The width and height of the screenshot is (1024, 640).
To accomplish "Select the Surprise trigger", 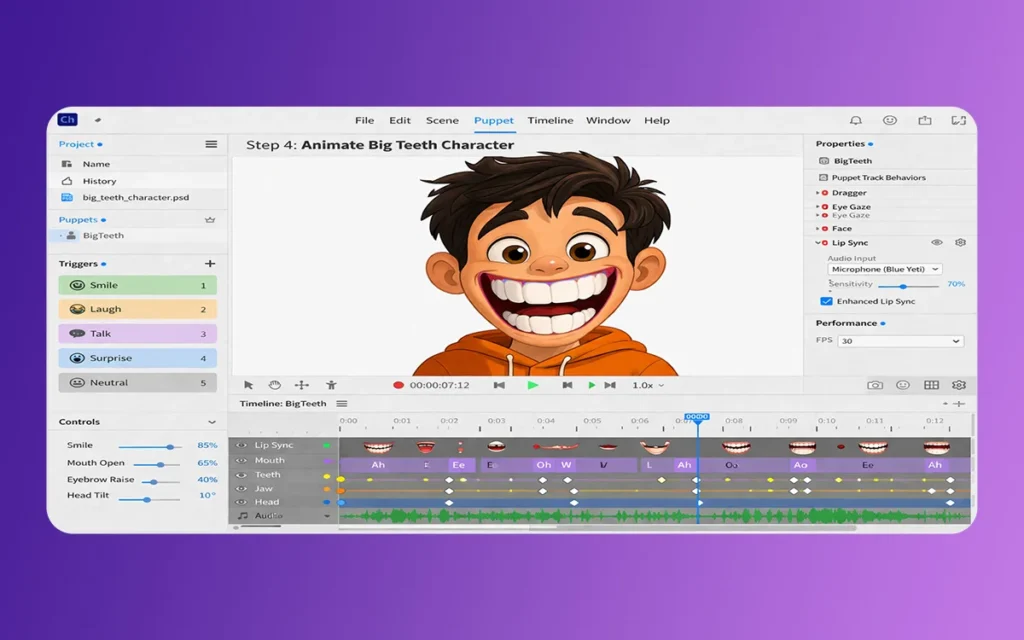I will [137, 358].
